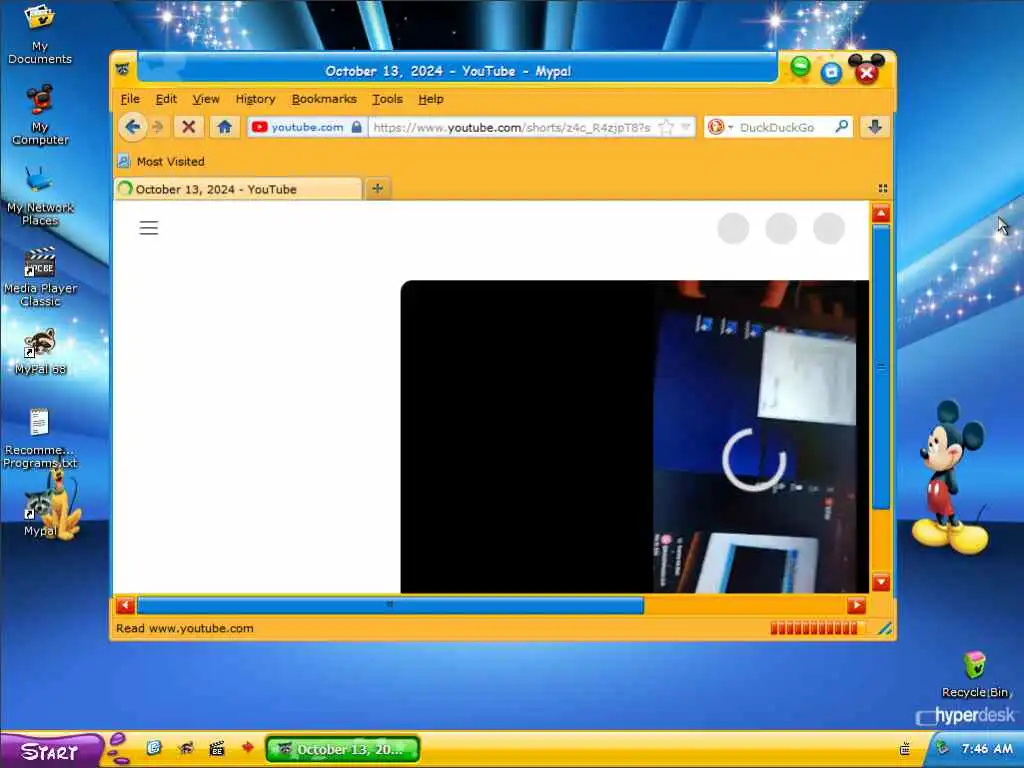
Task: Open YouTube hamburger guide menu
Action: coord(149,228)
